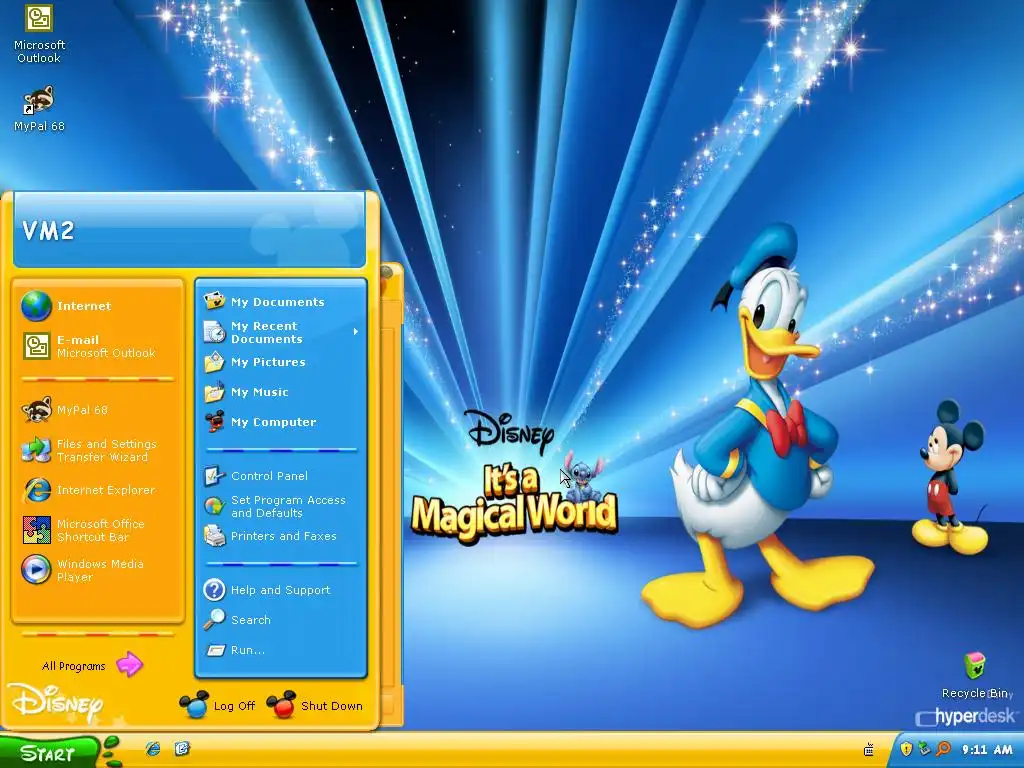Expand the My Recent Documents submenu arrow
The width and height of the screenshot is (1024, 768).
[x=356, y=332]
